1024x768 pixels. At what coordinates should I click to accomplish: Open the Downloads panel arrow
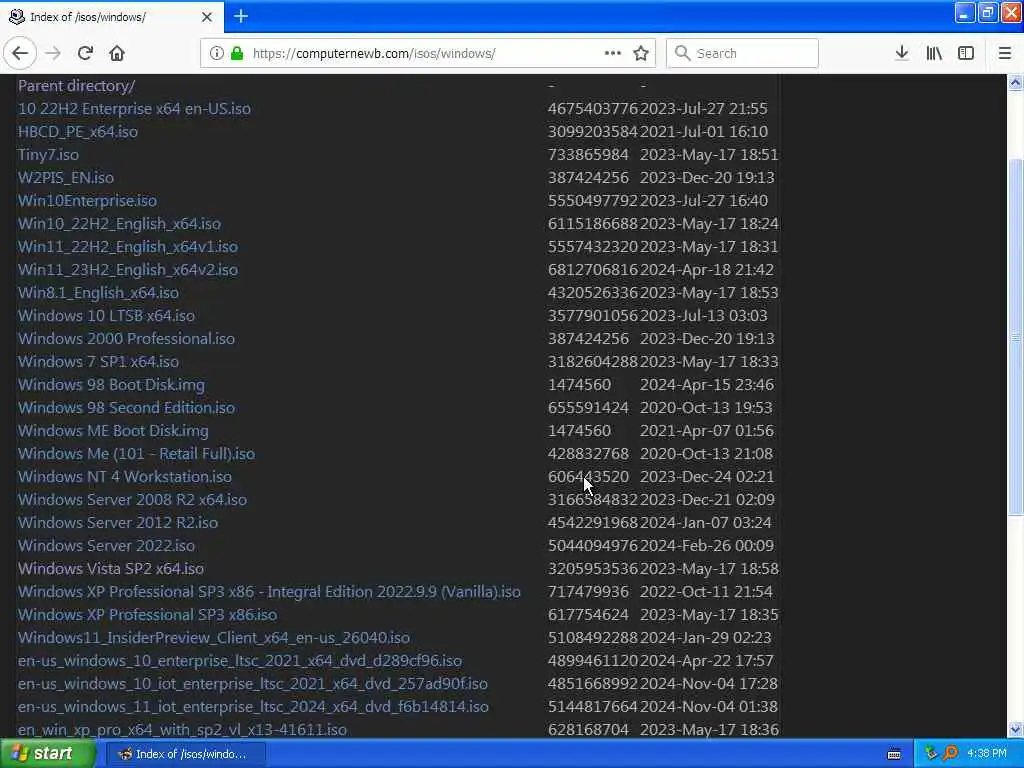[x=902, y=54]
